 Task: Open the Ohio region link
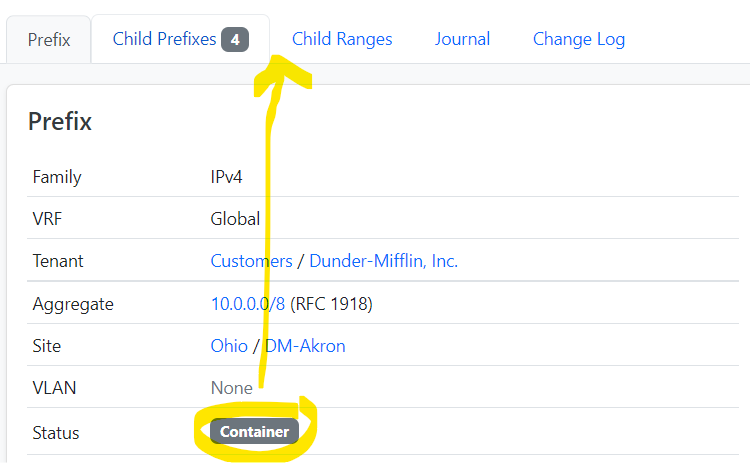tap(229, 346)
